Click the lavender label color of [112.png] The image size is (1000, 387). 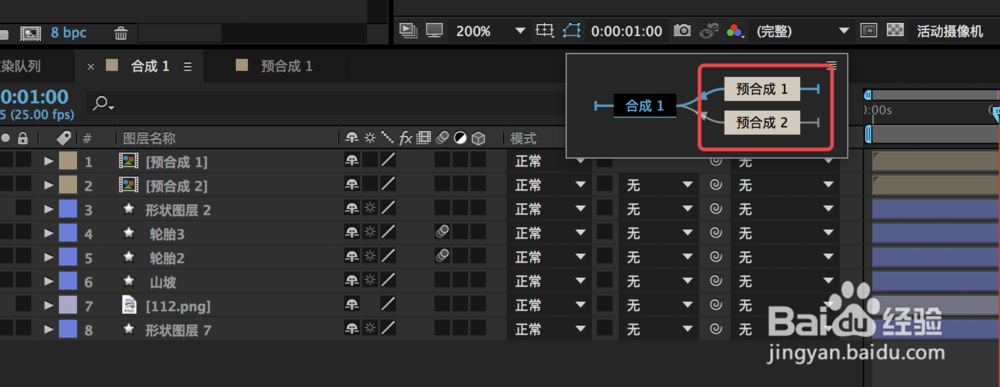tap(68, 305)
